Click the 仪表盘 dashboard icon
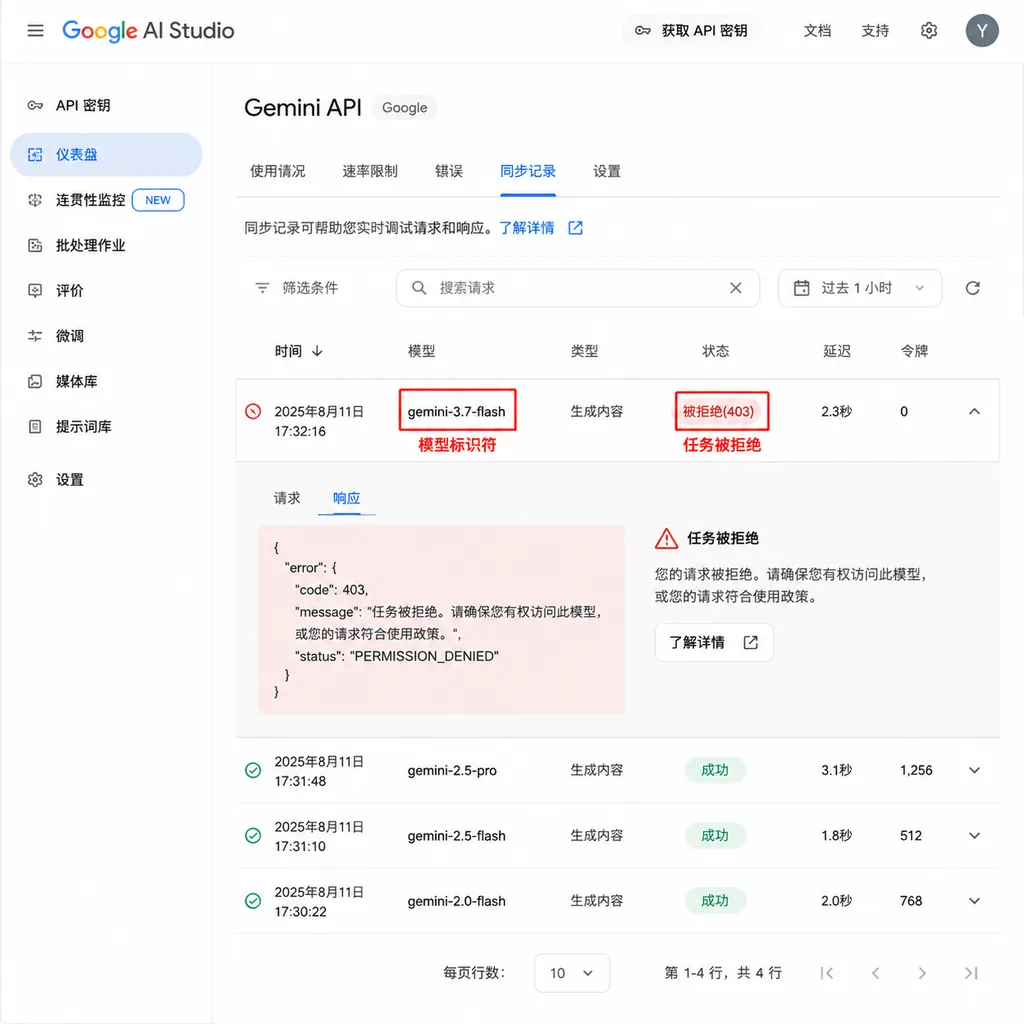The image size is (1024, 1024). point(35,155)
